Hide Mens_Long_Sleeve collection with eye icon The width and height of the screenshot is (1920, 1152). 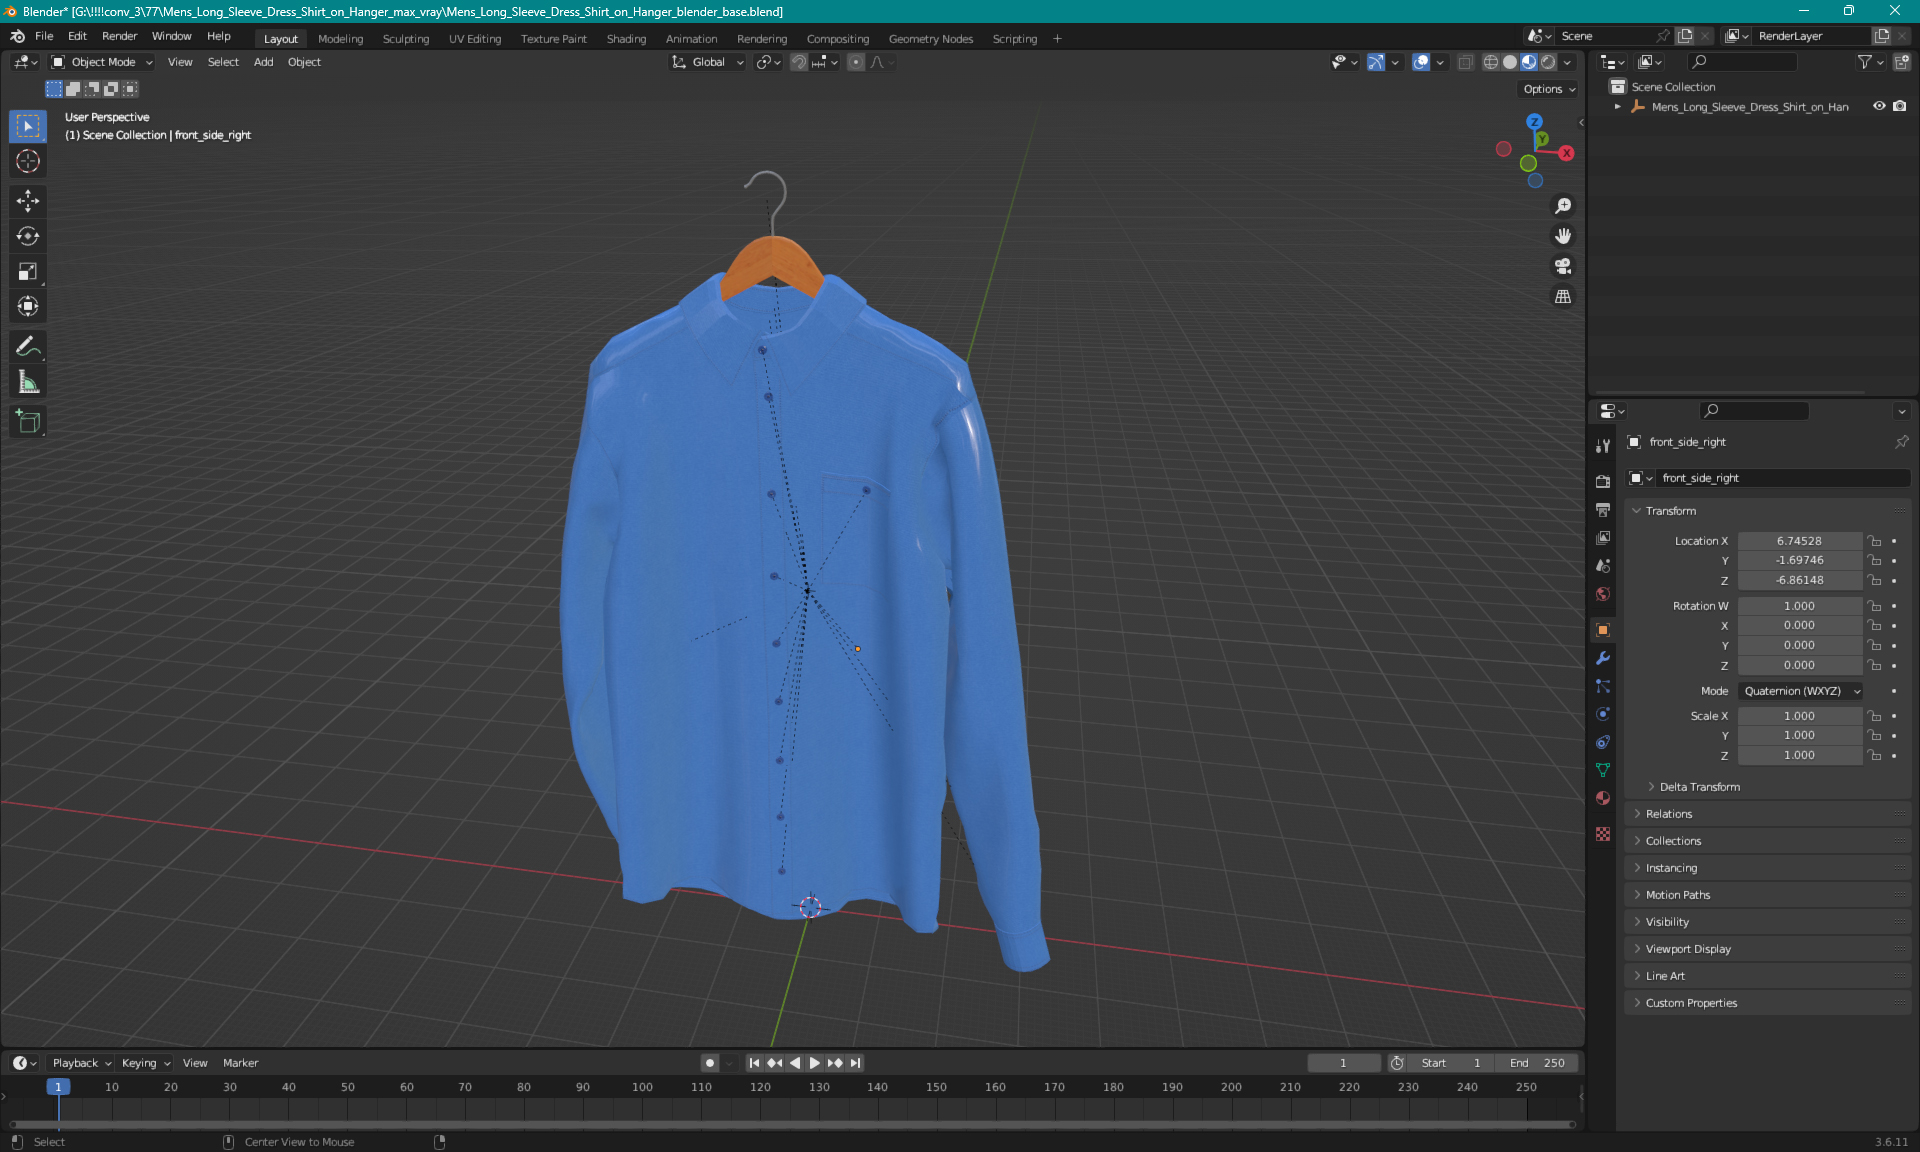coord(1879,106)
